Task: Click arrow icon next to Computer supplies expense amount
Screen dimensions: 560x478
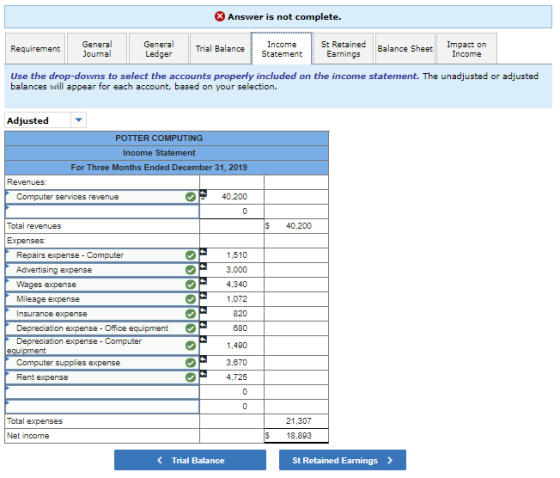Action: point(203,359)
